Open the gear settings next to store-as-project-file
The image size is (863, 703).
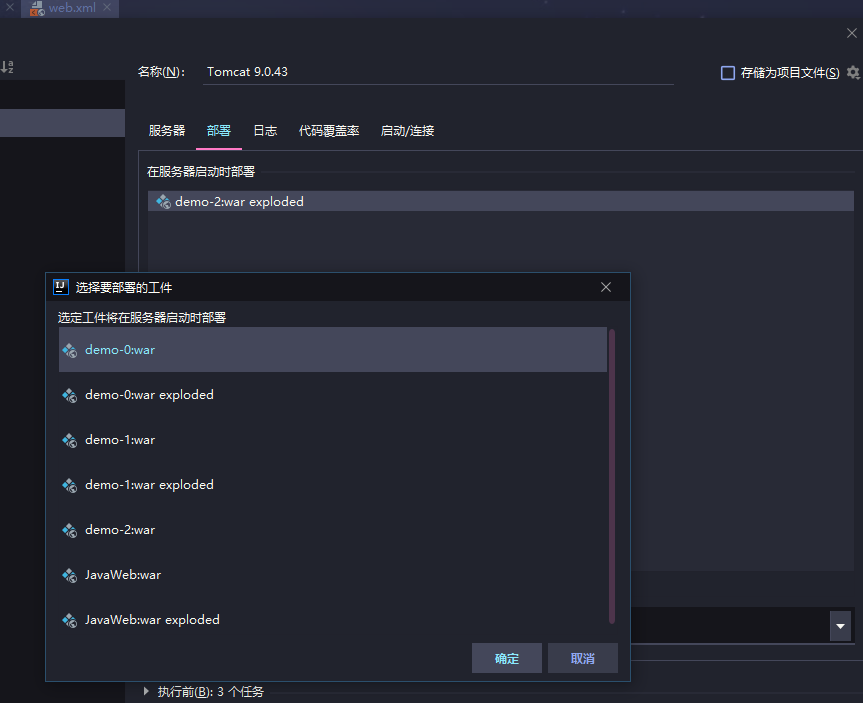[x=853, y=72]
